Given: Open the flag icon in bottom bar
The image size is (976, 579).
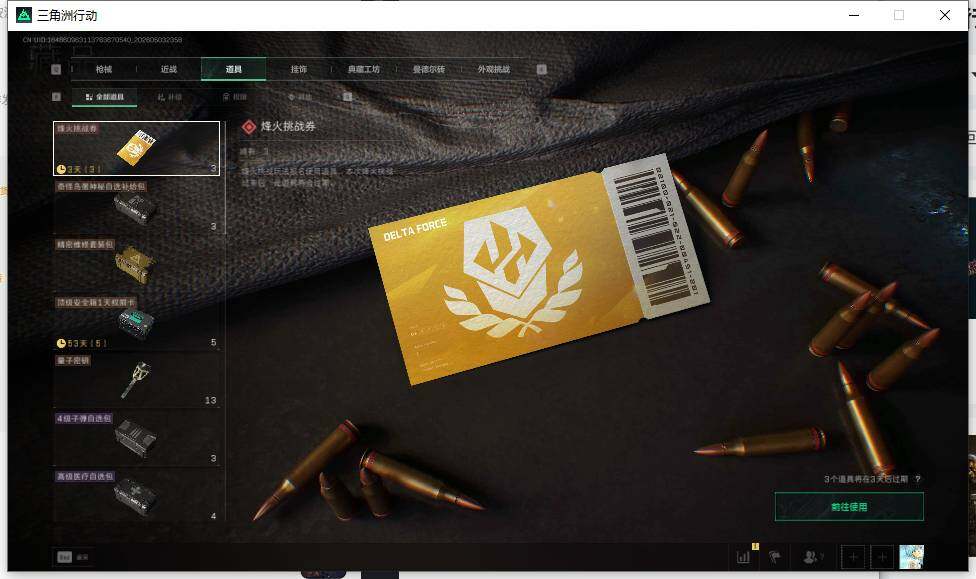Looking at the screenshot, I should [x=774, y=557].
